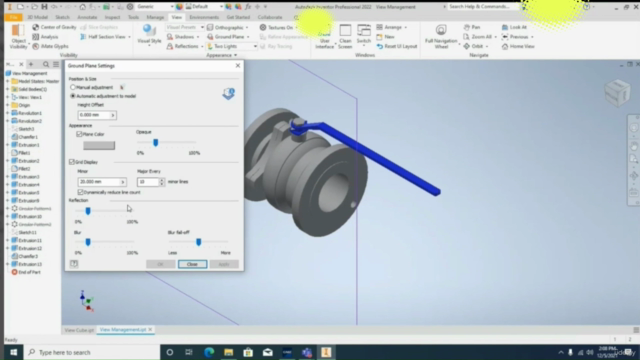
Task: Click the Previous view icon
Action: (505, 37)
